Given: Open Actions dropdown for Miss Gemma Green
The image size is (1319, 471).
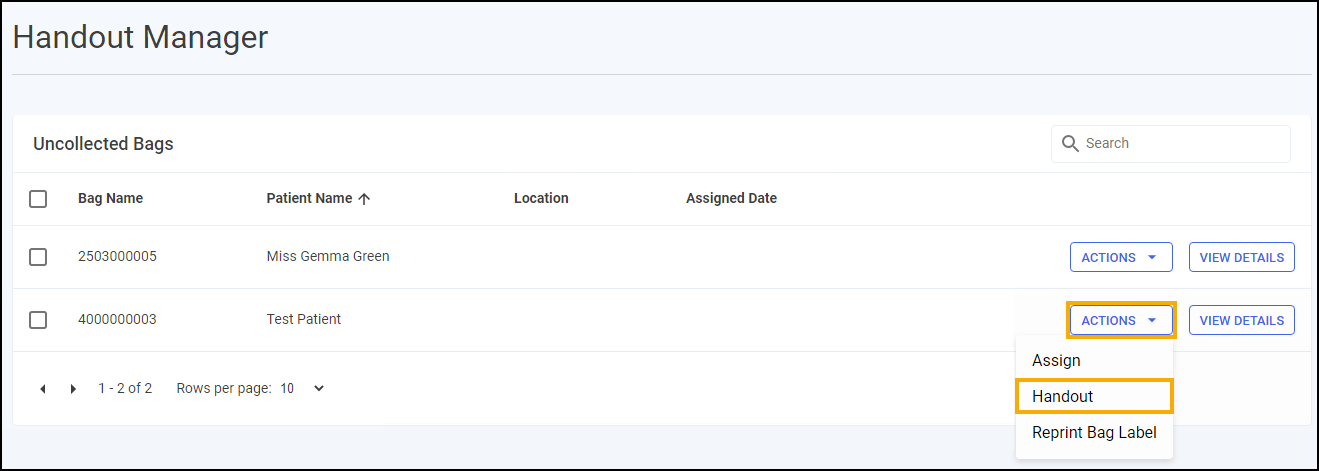Looking at the screenshot, I should click(x=1120, y=257).
